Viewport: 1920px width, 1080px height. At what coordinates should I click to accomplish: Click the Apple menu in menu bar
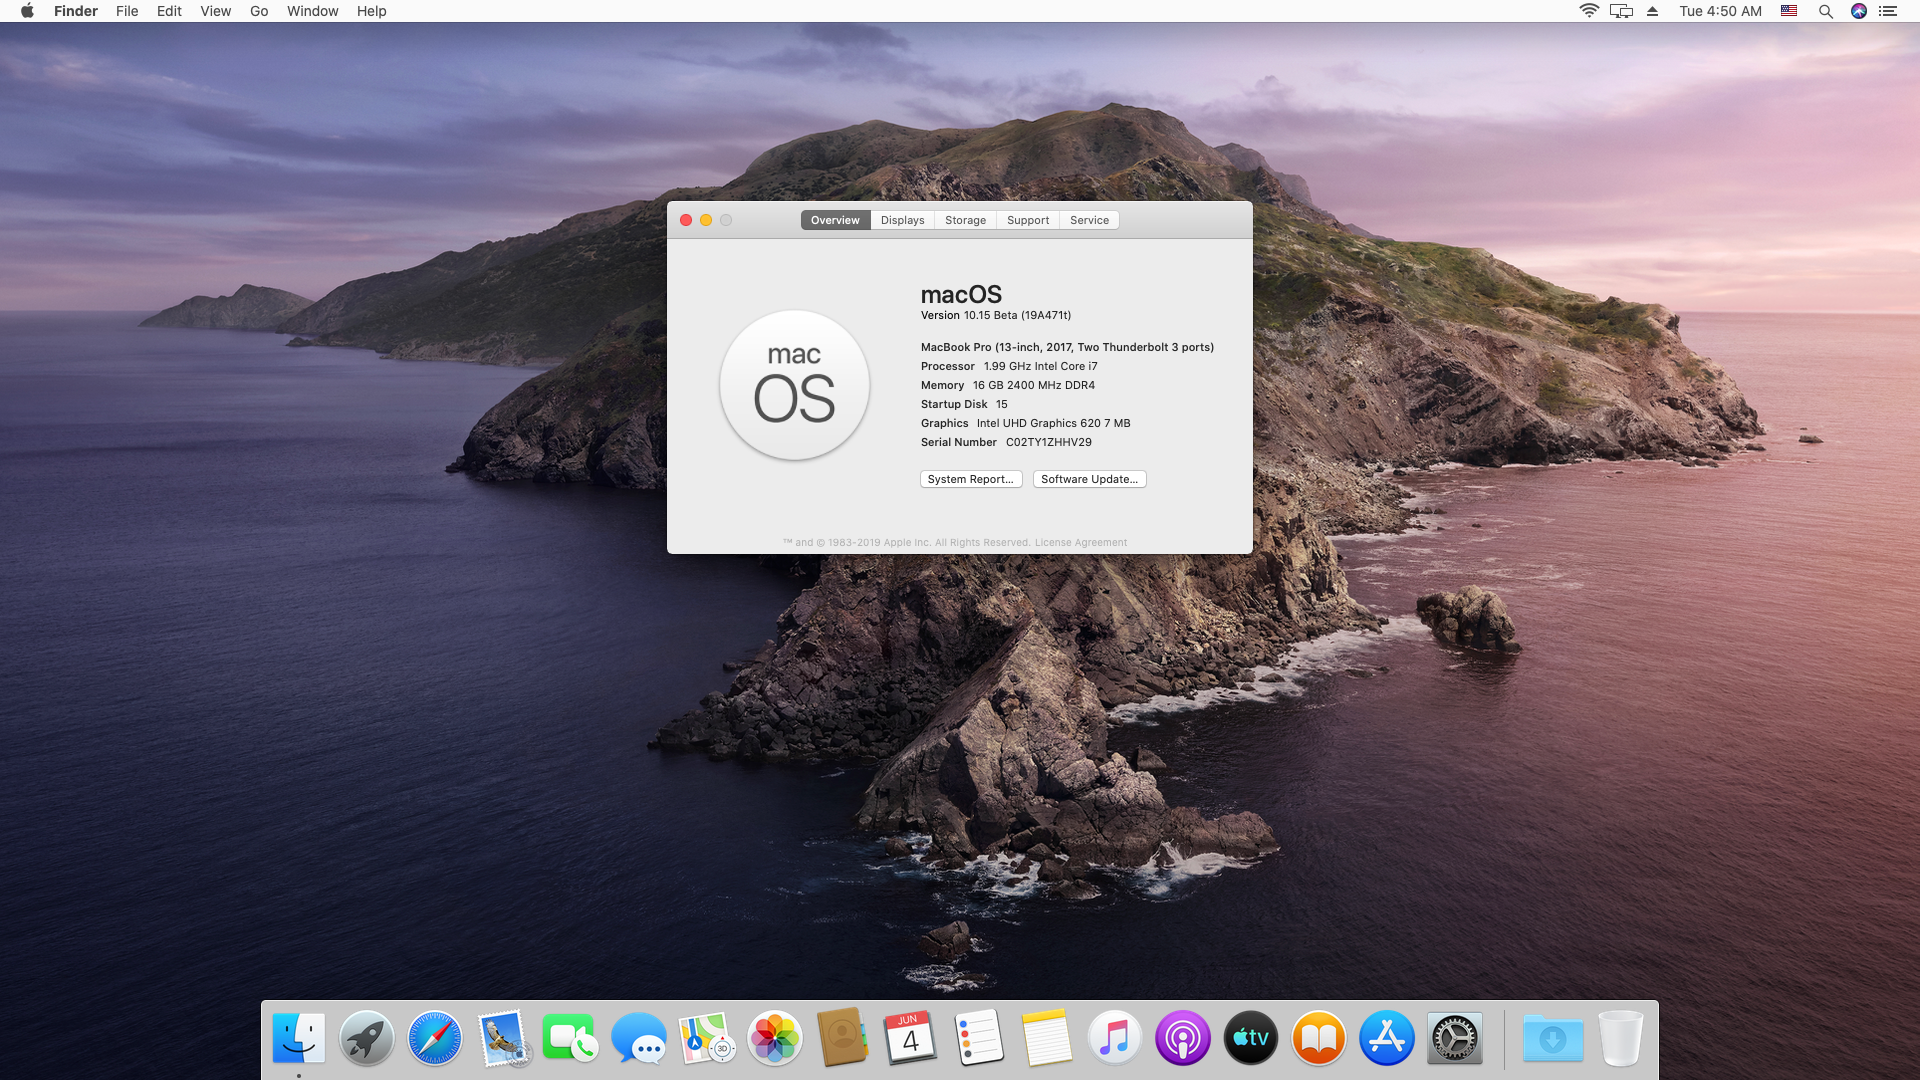tap(26, 11)
